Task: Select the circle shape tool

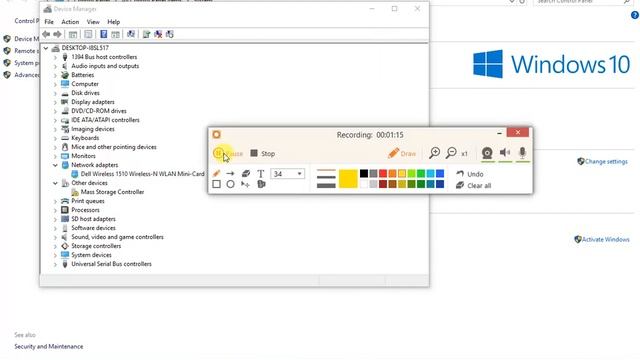Action: click(x=230, y=184)
